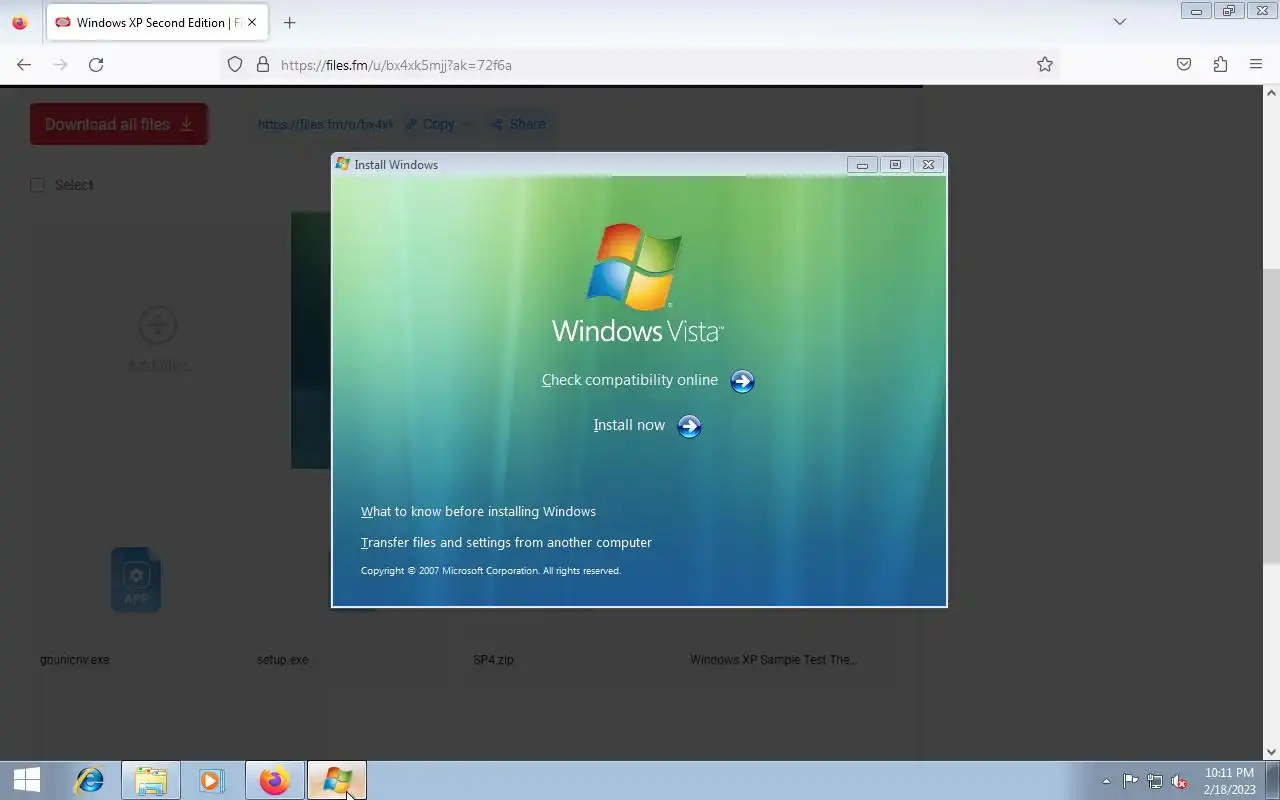Viewport: 1280px width, 800px height.
Task: Click the Add files plus icon
Action: (x=157, y=325)
